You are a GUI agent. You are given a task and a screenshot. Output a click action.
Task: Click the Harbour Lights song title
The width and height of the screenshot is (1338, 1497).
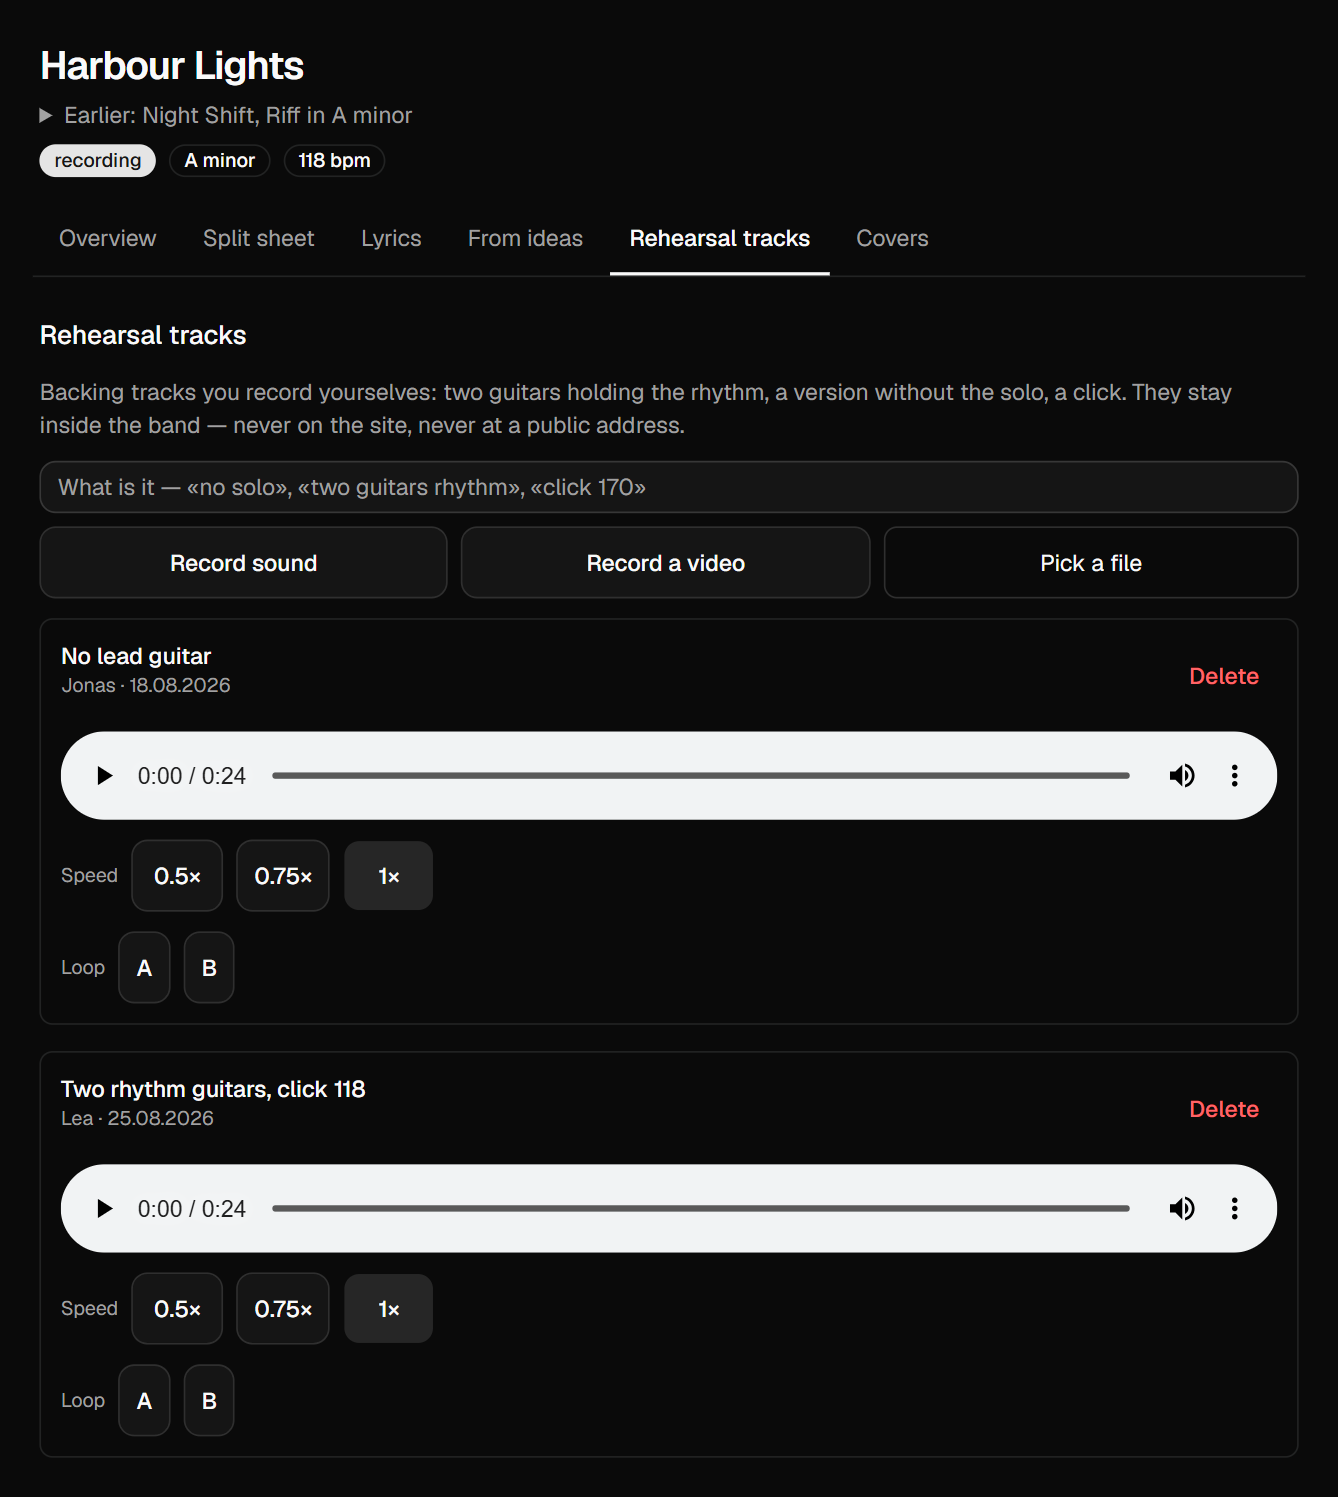tap(172, 66)
